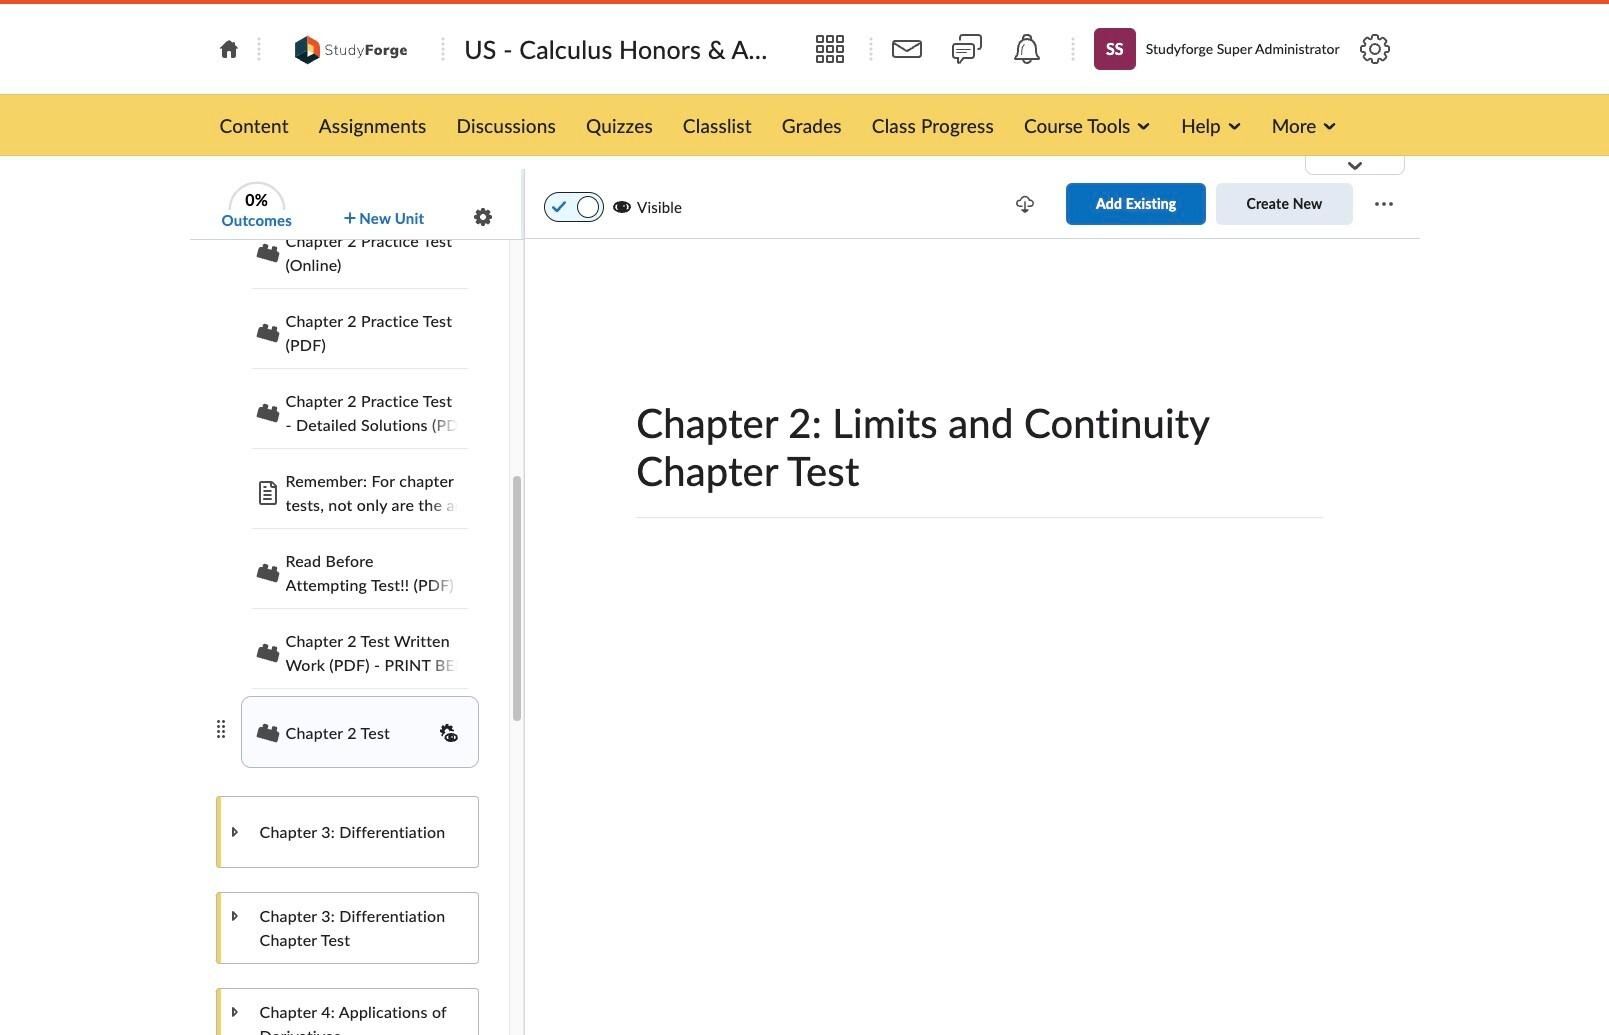Click the sidebar vertical scrollbar
This screenshot has height=1035, width=1609.
(517, 598)
